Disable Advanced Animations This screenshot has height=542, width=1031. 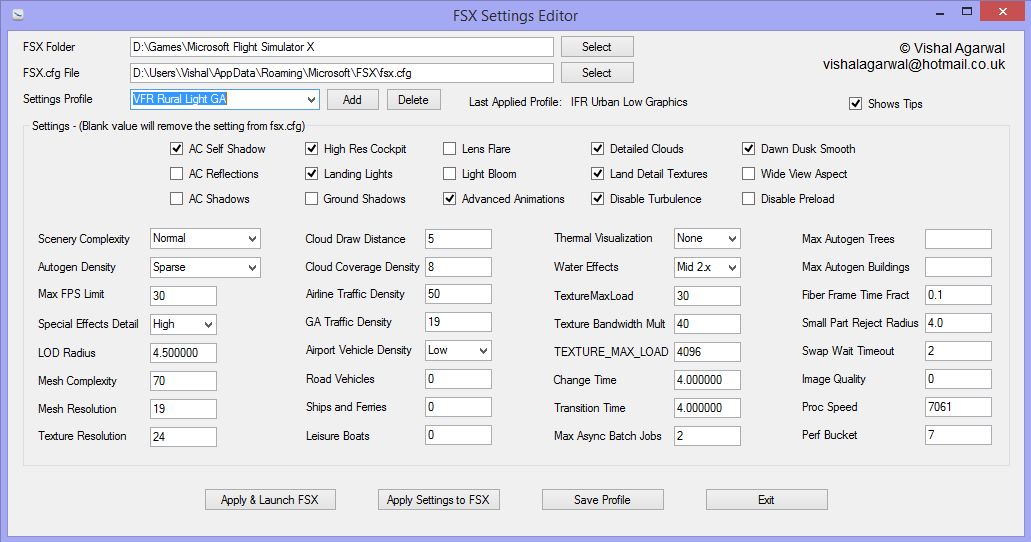(450, 199)
